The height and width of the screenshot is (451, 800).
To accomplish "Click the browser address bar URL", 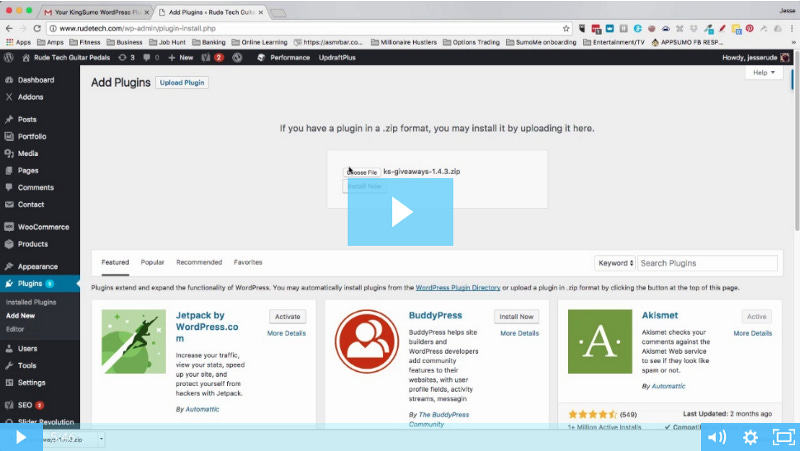I will pyautogui.click(x=137, y=29).
